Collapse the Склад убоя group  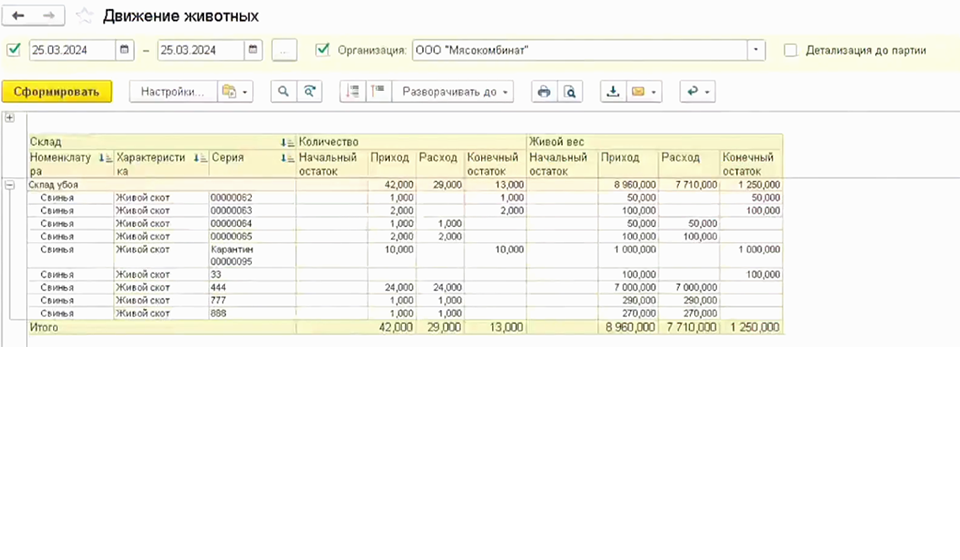(x=10, y=184)
